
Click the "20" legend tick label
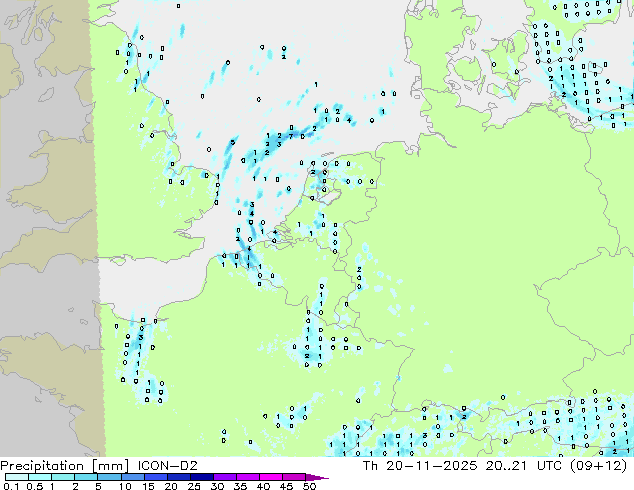point(171,486)
